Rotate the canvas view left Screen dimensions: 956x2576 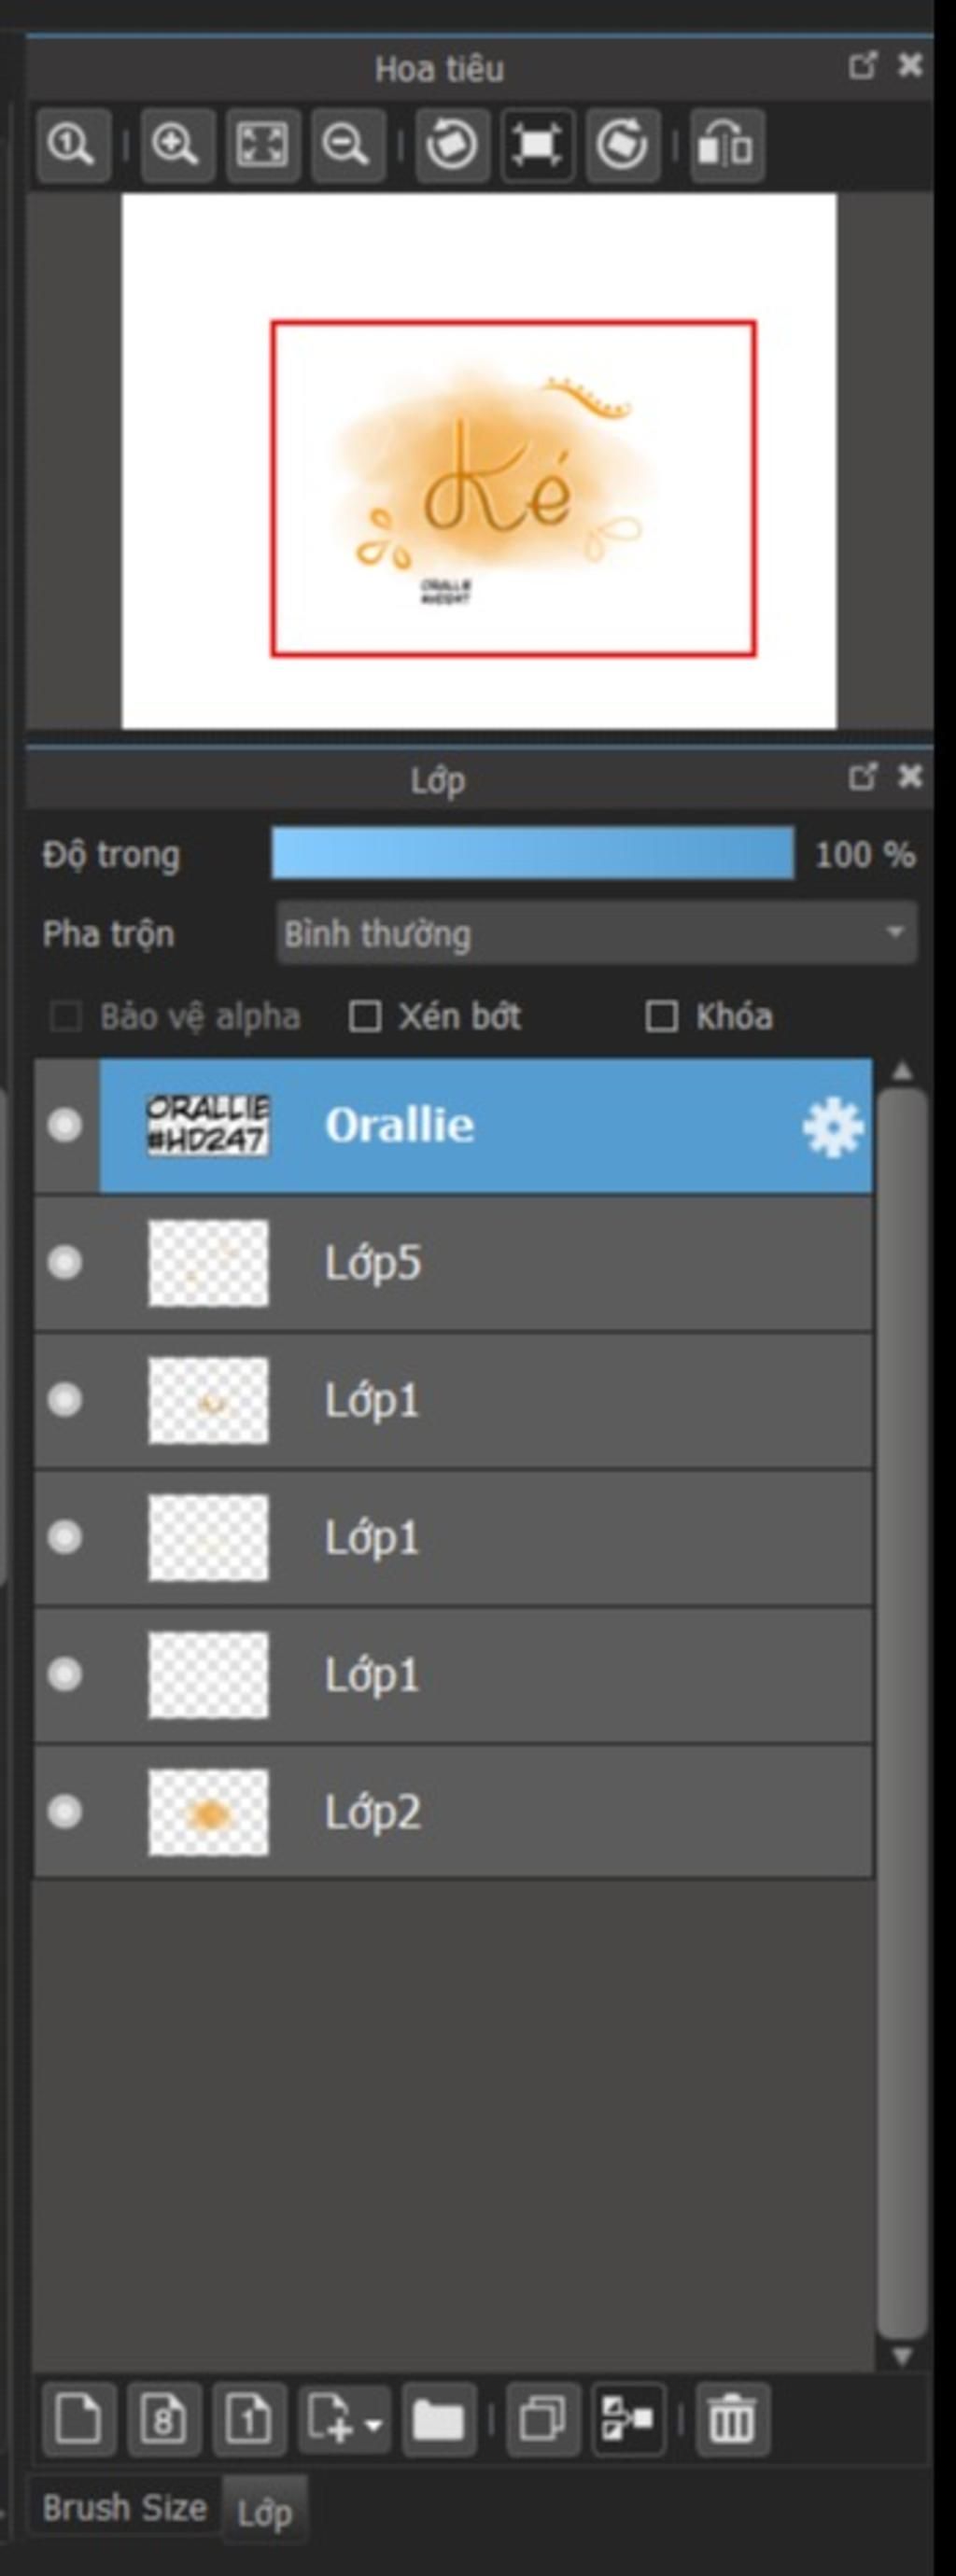coord(452,146)
